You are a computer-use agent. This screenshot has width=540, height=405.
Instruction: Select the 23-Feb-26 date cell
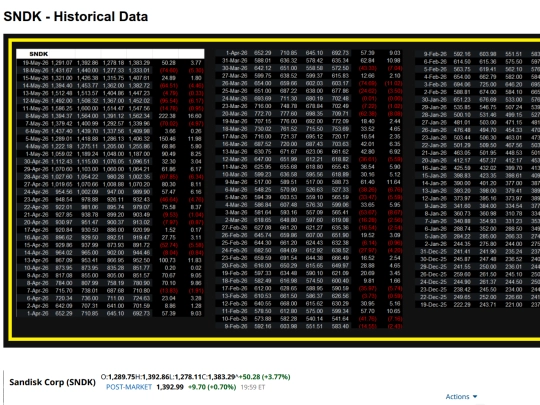(235, 257)
